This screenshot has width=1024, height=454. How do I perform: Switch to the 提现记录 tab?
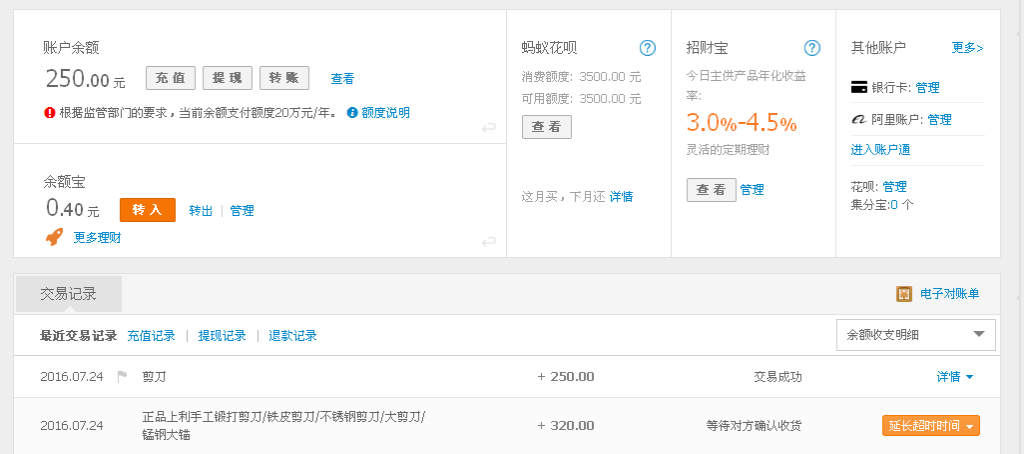222,336
